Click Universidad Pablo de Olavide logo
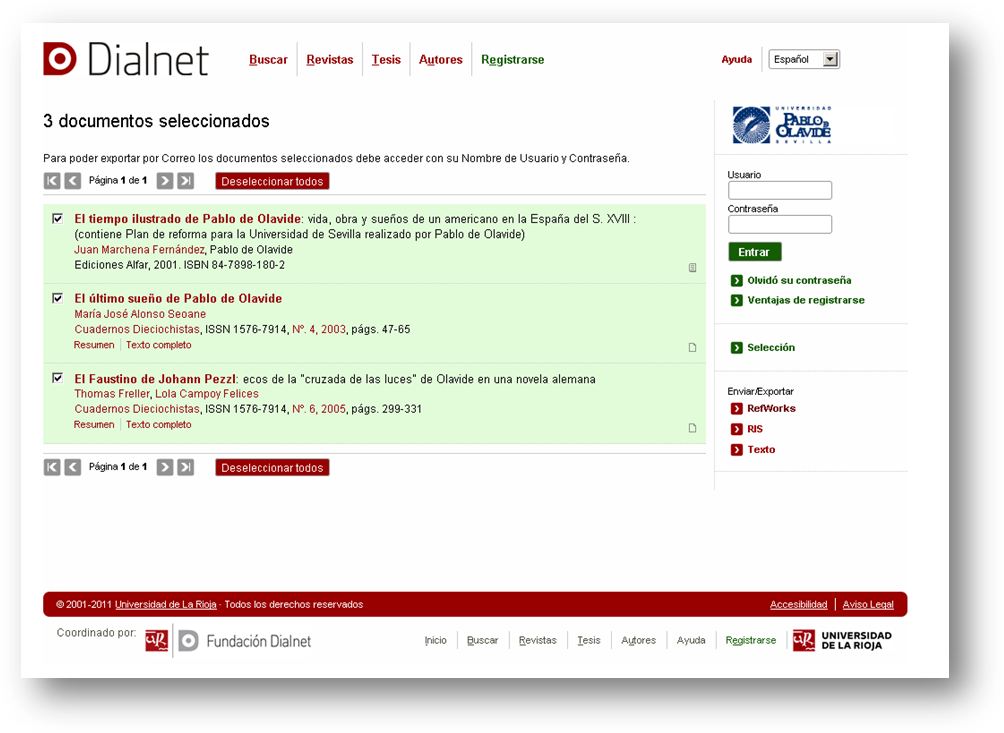Viewport: 1004px width, 733px height. (x=782, y=125)
